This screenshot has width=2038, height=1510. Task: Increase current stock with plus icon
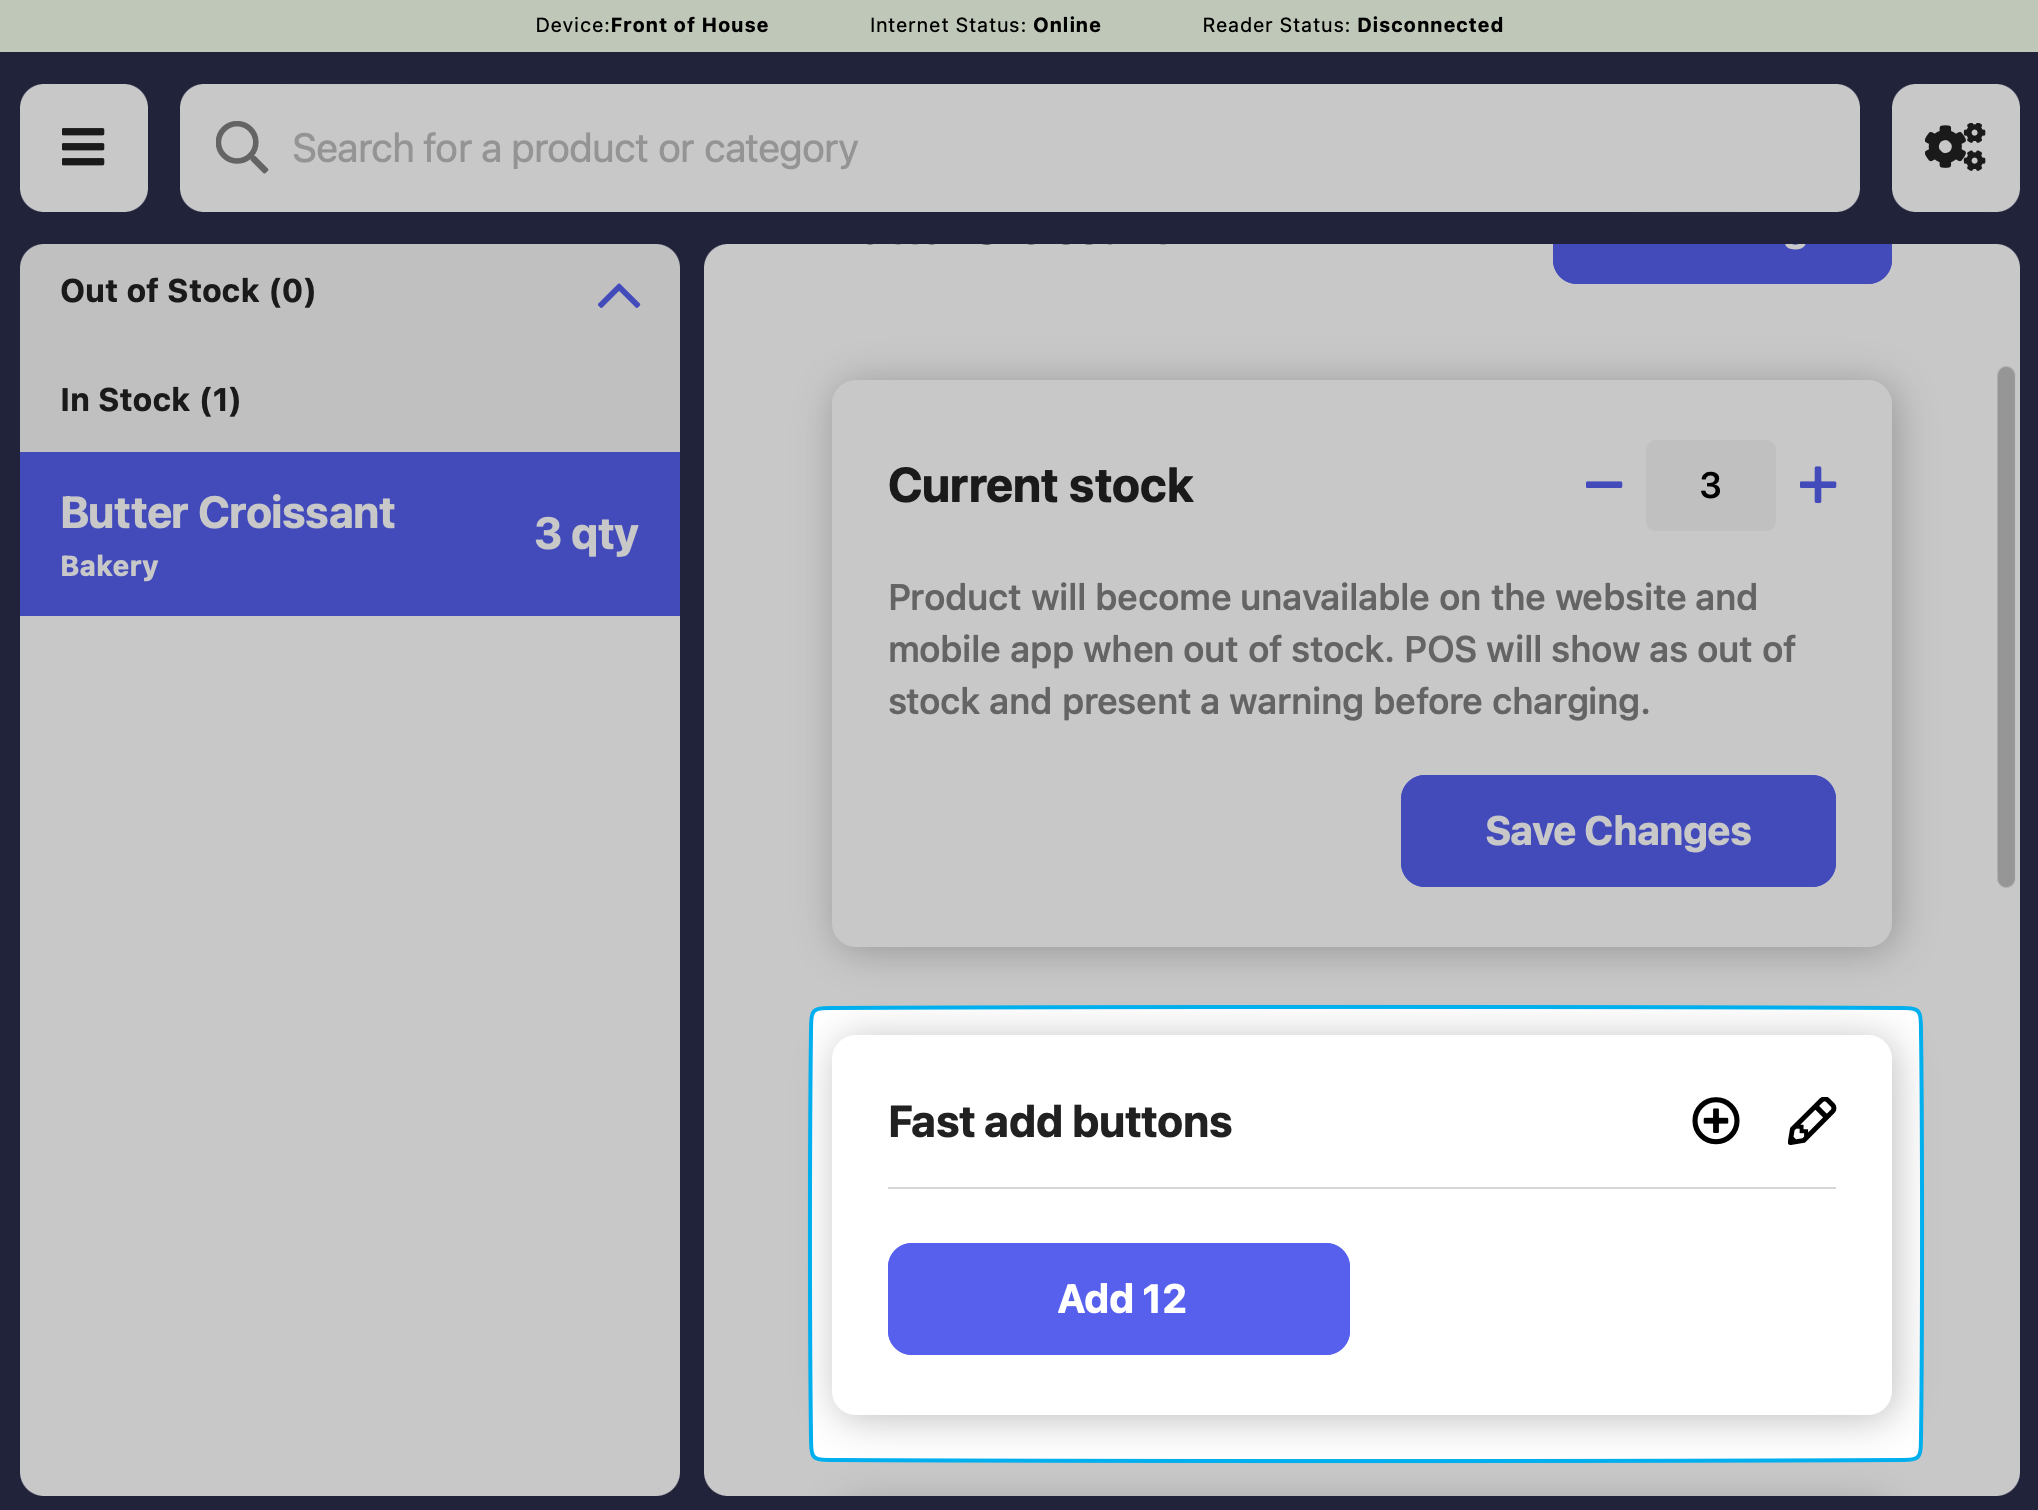pos(1817,486)
